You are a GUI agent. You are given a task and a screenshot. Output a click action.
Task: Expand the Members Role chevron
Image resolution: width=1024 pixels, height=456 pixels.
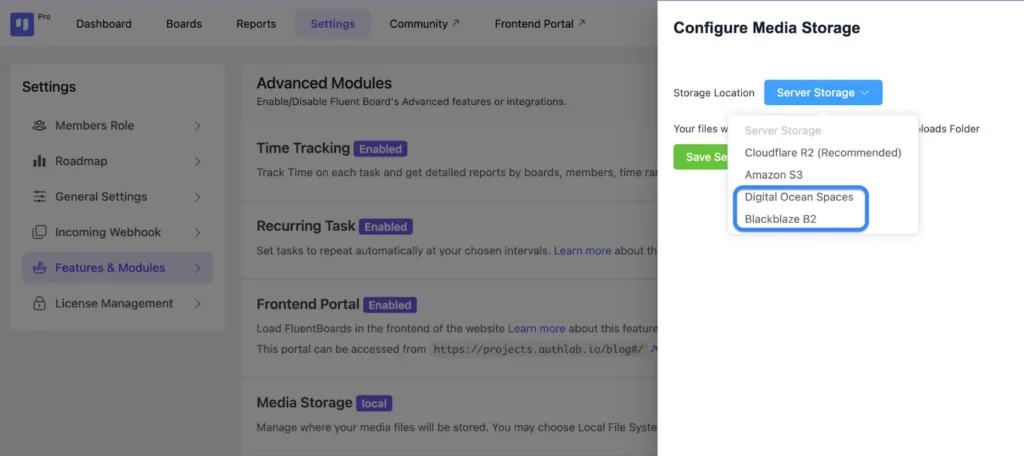pyautogui.click(x=197, y=126)
